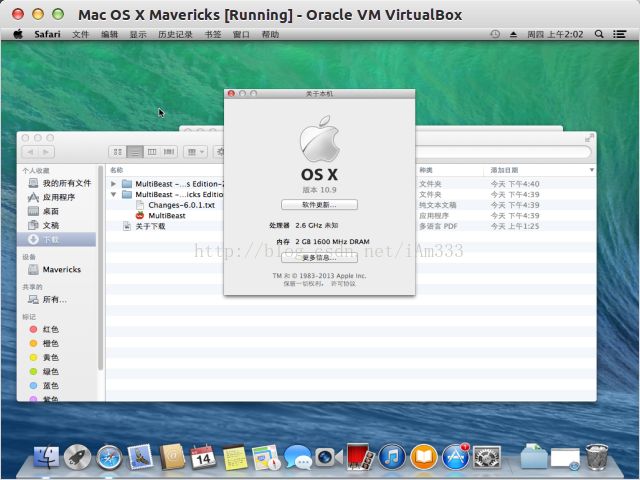Switch Finder to Cover Flow view

click(x=169, y=152)
